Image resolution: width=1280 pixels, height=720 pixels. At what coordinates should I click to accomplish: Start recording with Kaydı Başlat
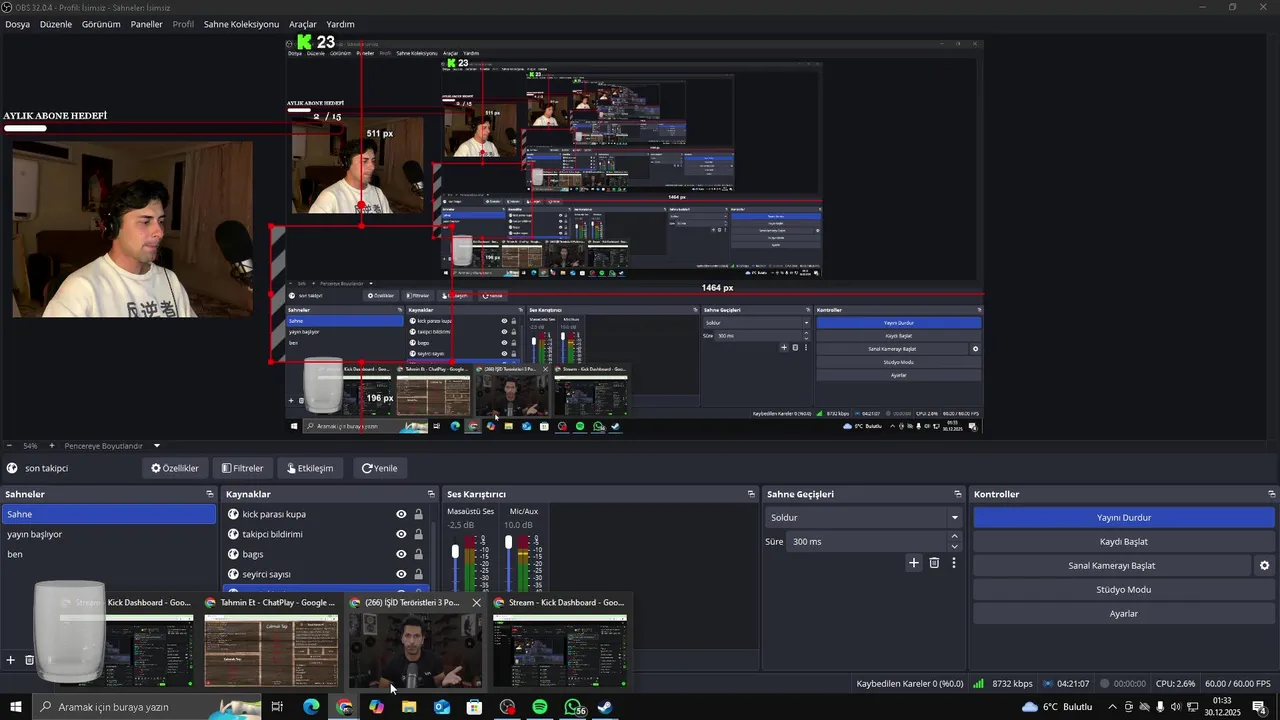[1124, 542]
